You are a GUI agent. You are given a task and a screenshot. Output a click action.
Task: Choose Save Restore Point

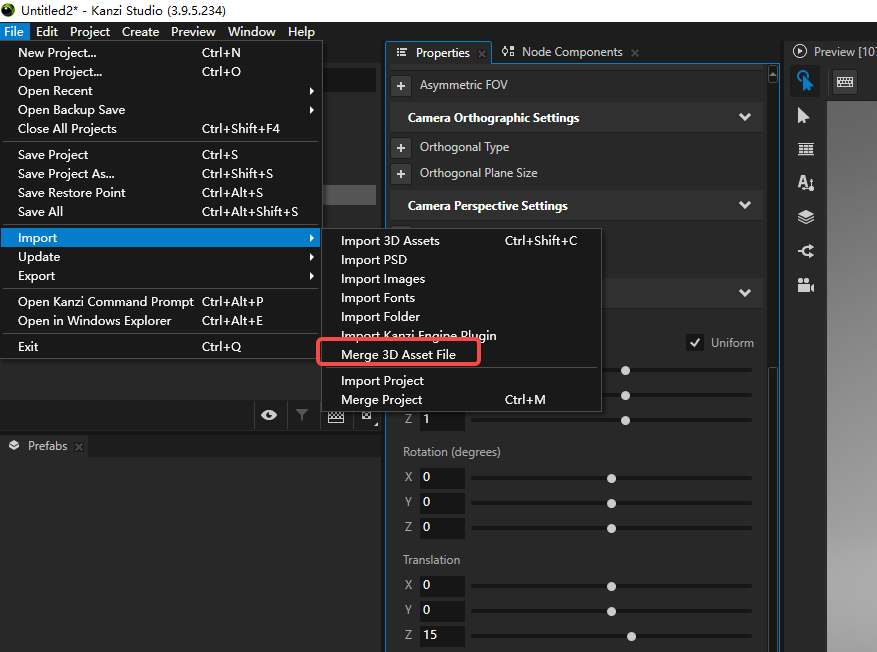[161, 192]
